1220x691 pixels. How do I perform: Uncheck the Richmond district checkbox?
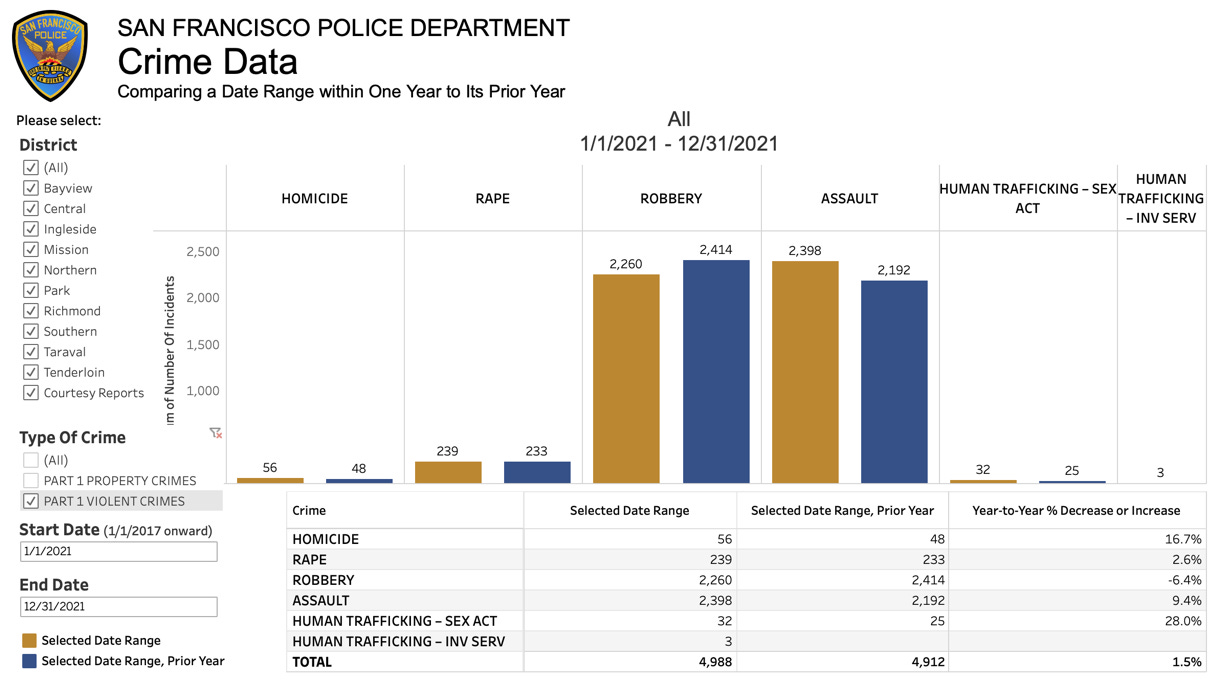31,310
